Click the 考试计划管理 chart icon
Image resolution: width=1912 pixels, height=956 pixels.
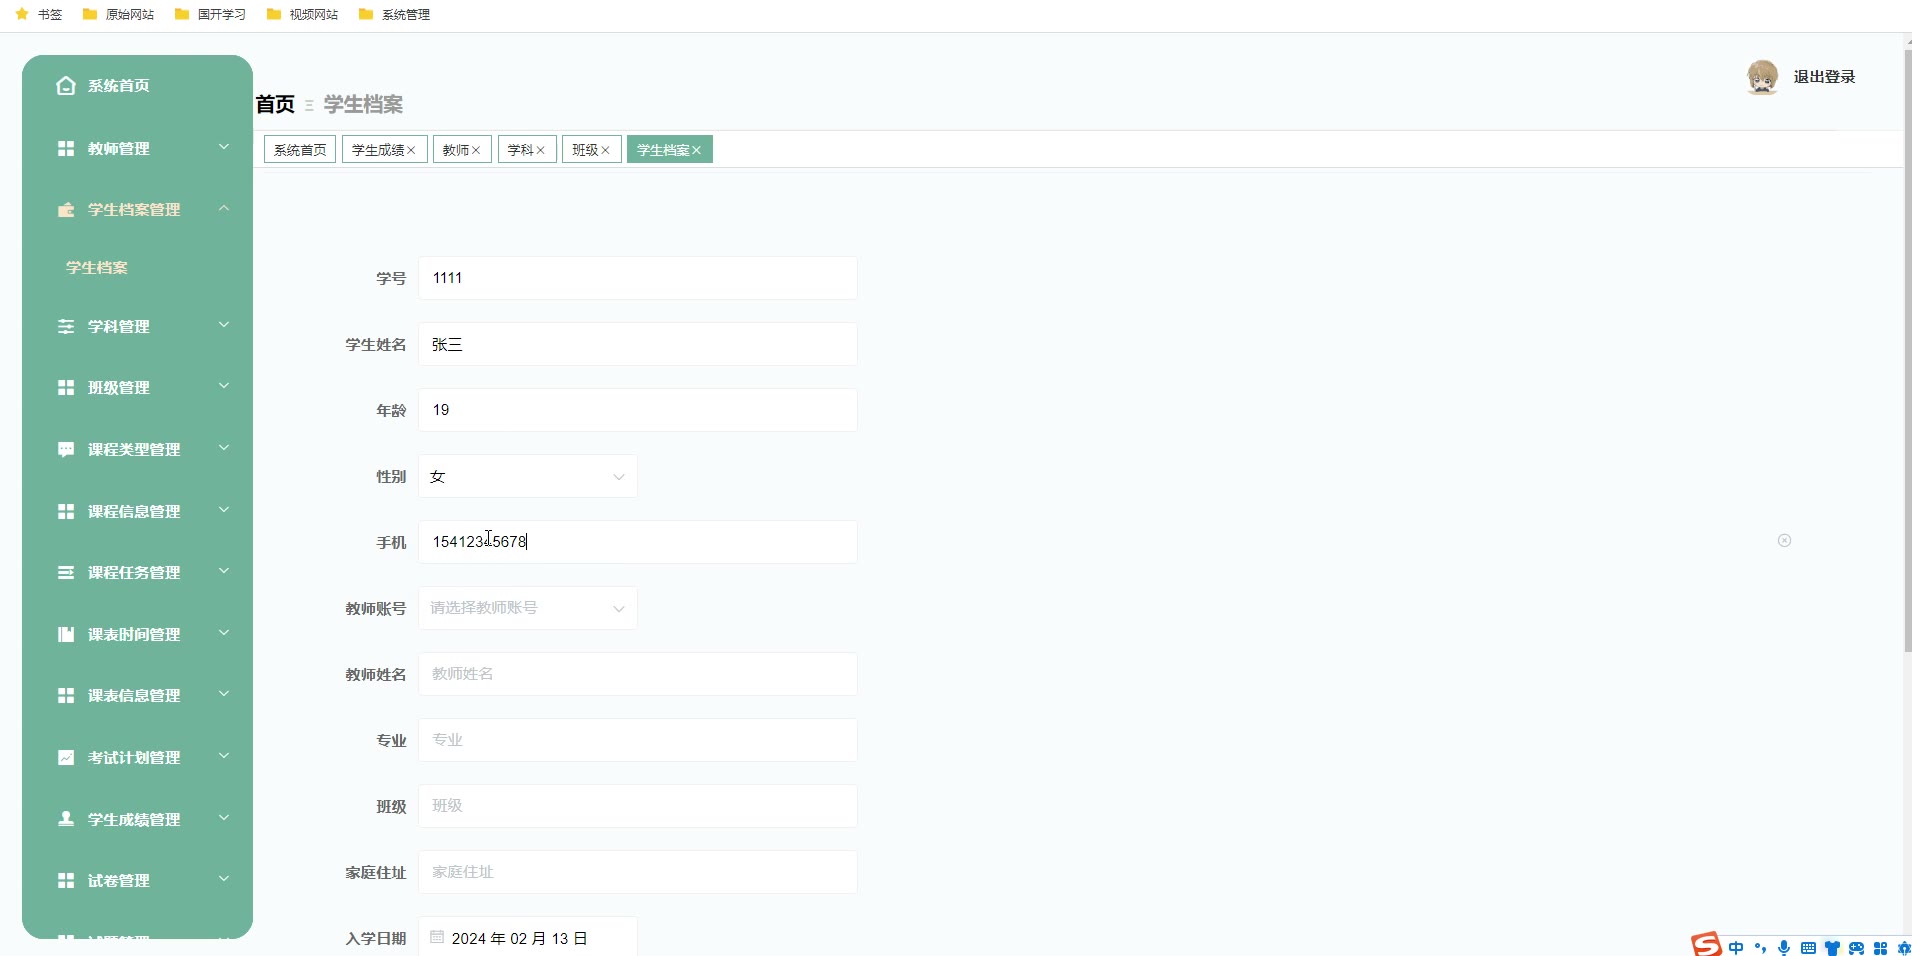point(66,758)
